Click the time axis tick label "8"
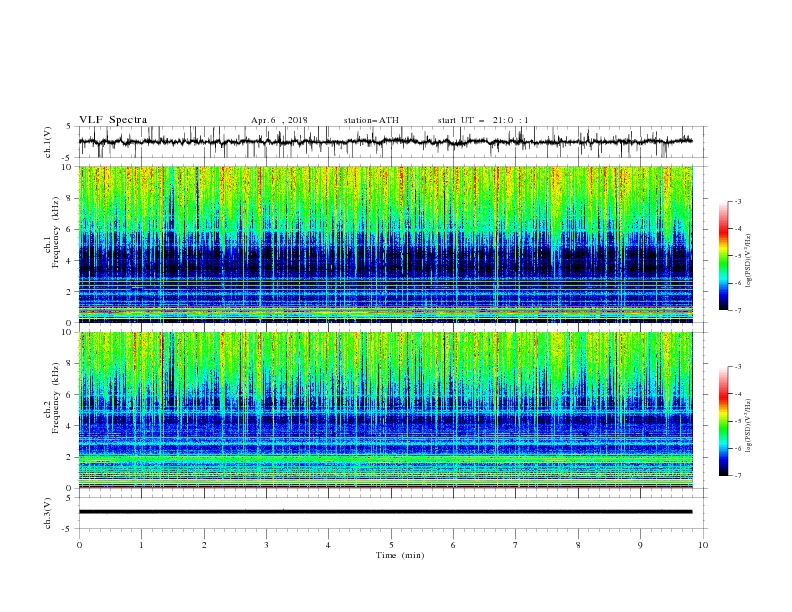792x612 pixels. tap(578, 545)
